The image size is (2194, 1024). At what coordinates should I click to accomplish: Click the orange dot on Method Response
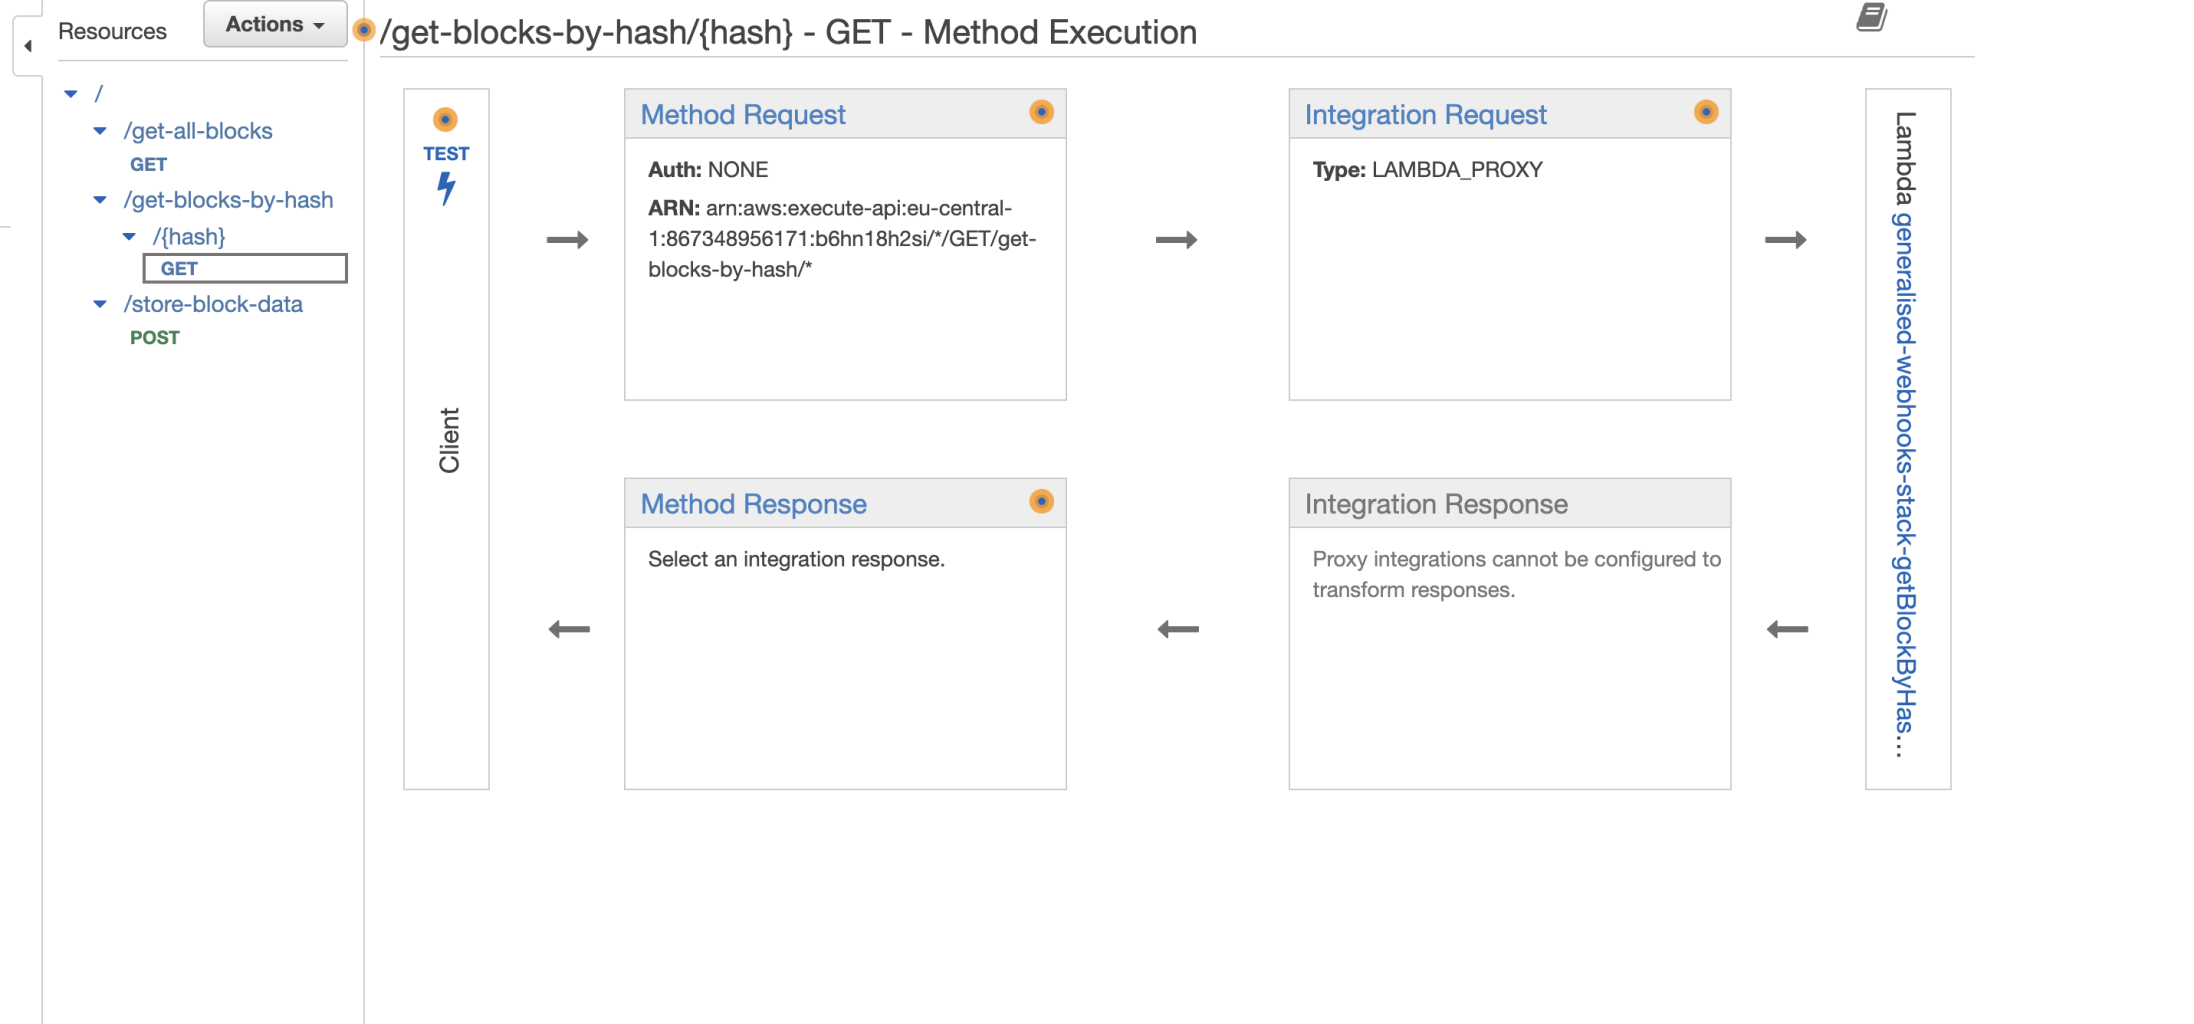(1041, 501)
